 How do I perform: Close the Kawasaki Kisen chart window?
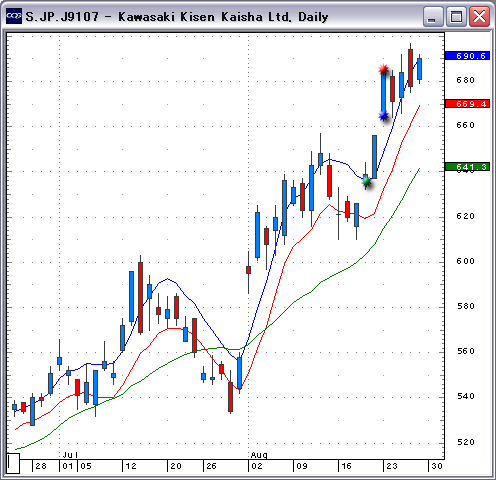[x=479, y=16]
